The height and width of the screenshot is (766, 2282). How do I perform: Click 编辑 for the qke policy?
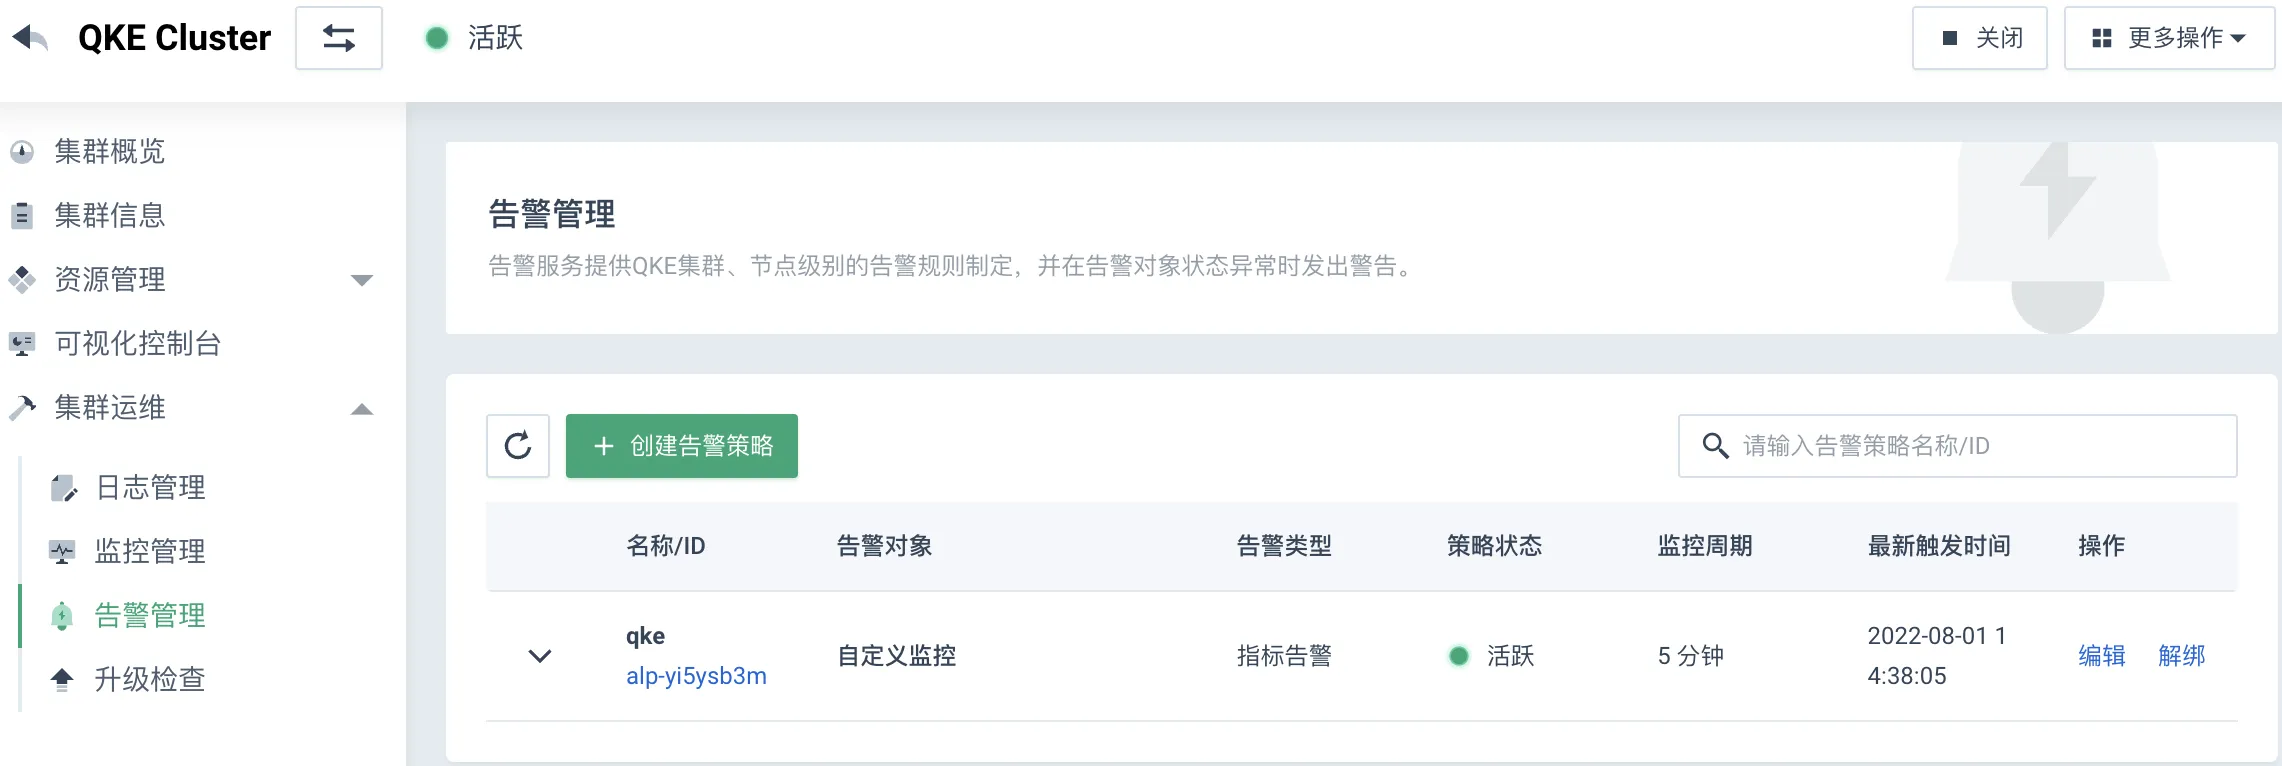point(2102,656)
